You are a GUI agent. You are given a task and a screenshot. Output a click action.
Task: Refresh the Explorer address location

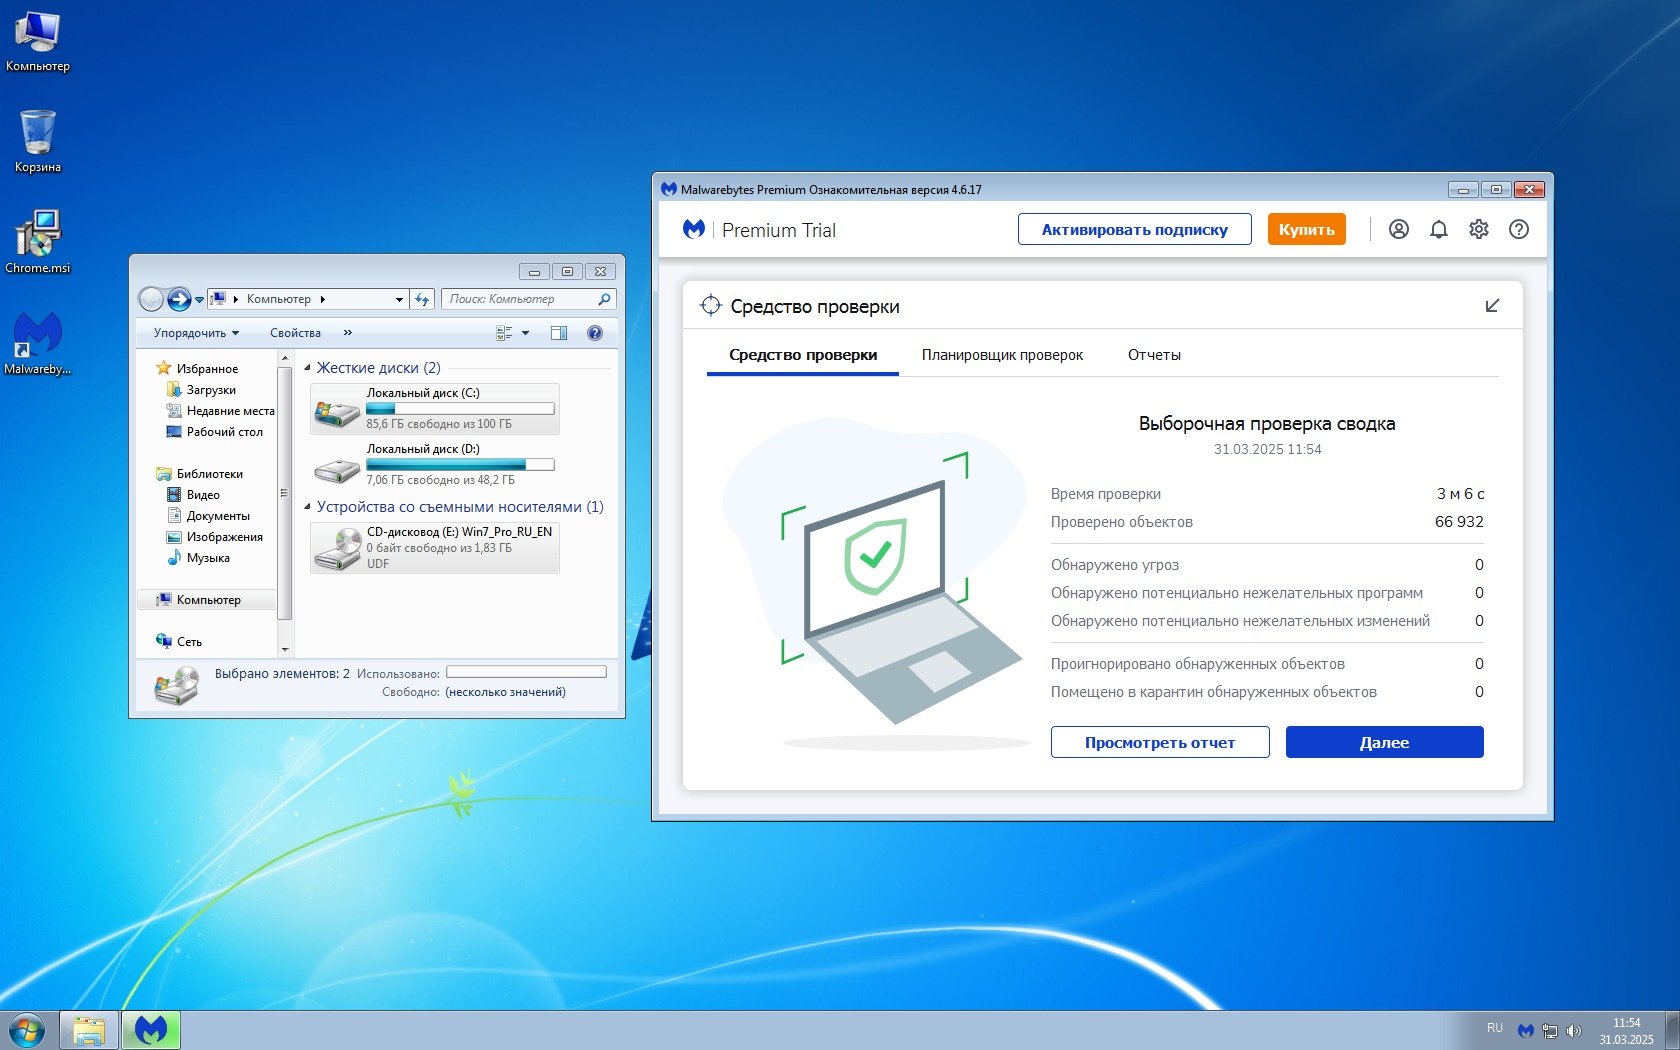pos(423,299)
